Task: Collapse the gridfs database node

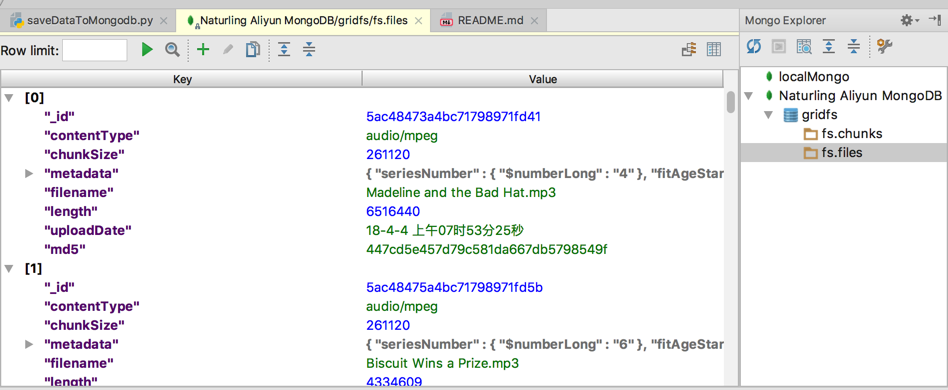Action: coord(768,115)
